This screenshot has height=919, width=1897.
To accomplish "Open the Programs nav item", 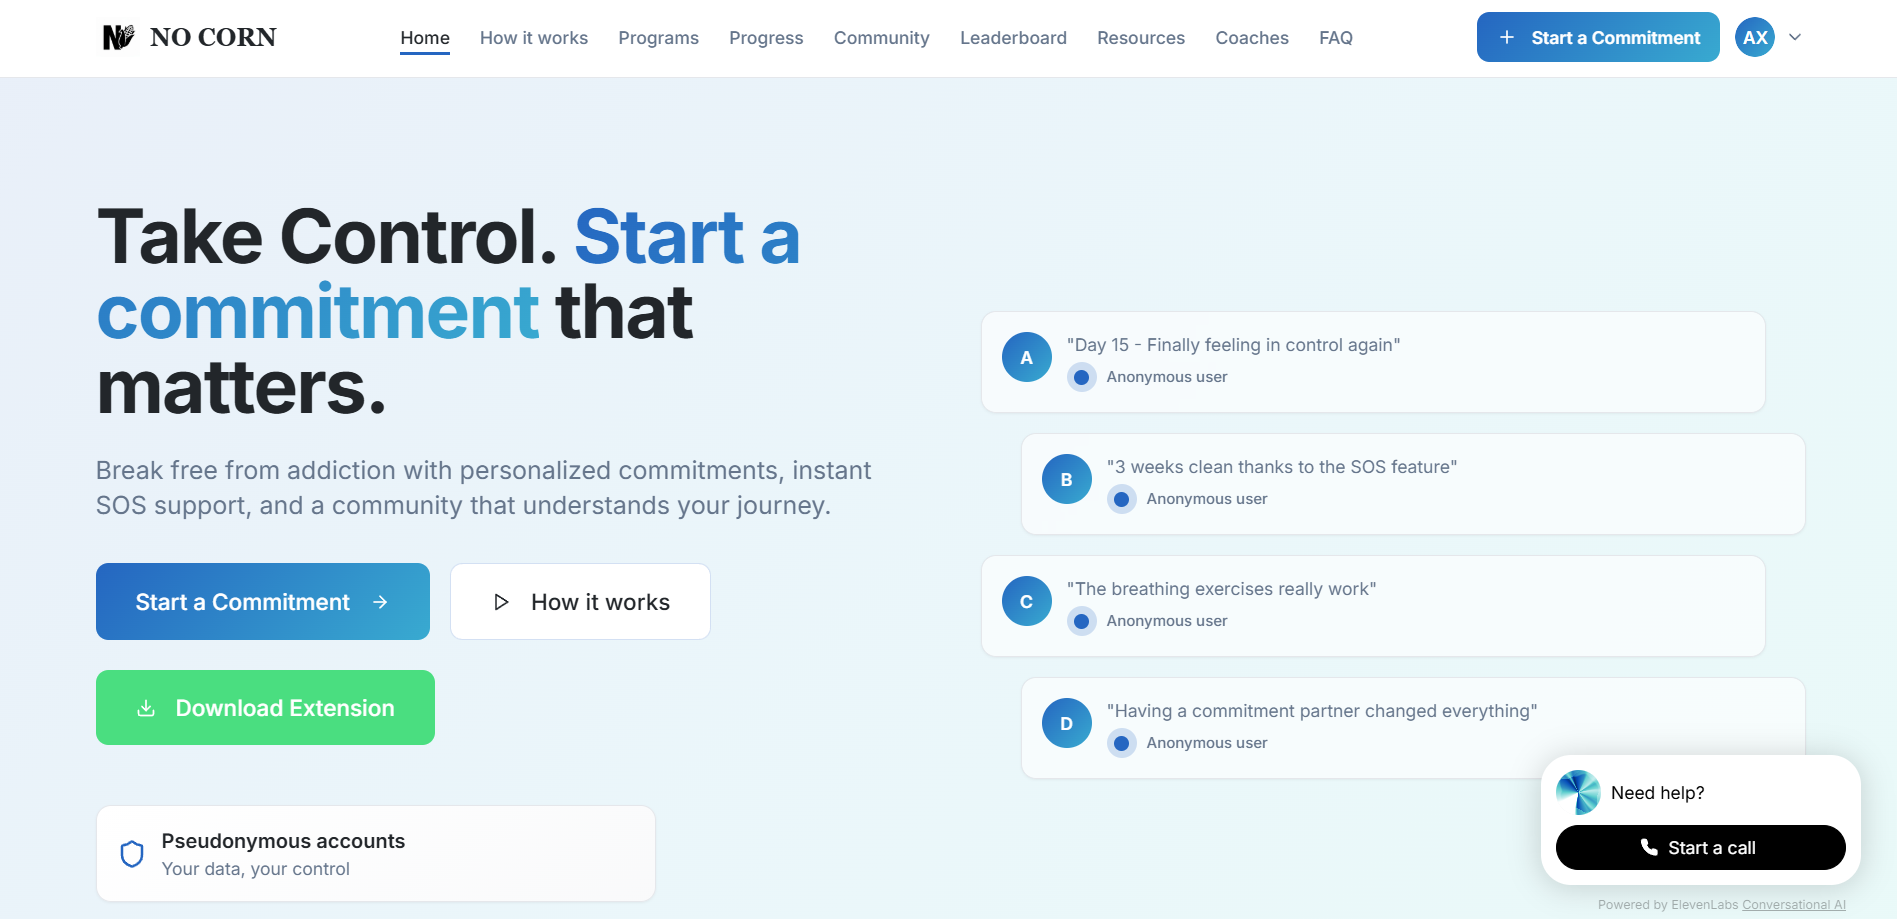I will (x=658, y=38).
